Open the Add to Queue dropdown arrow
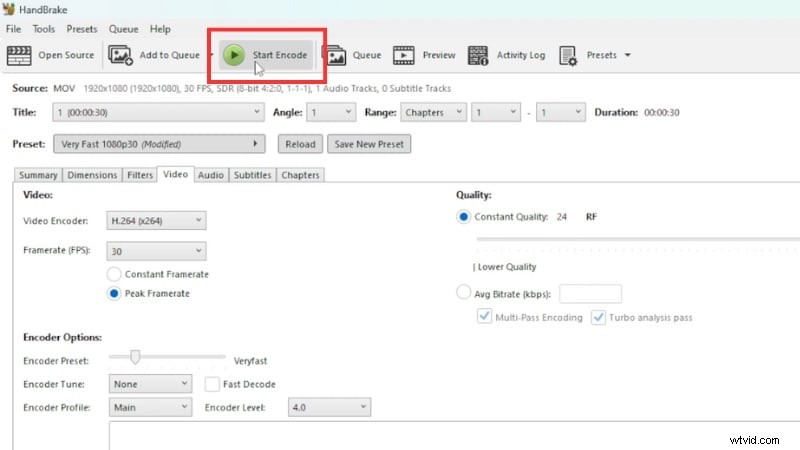 (211, 55)
